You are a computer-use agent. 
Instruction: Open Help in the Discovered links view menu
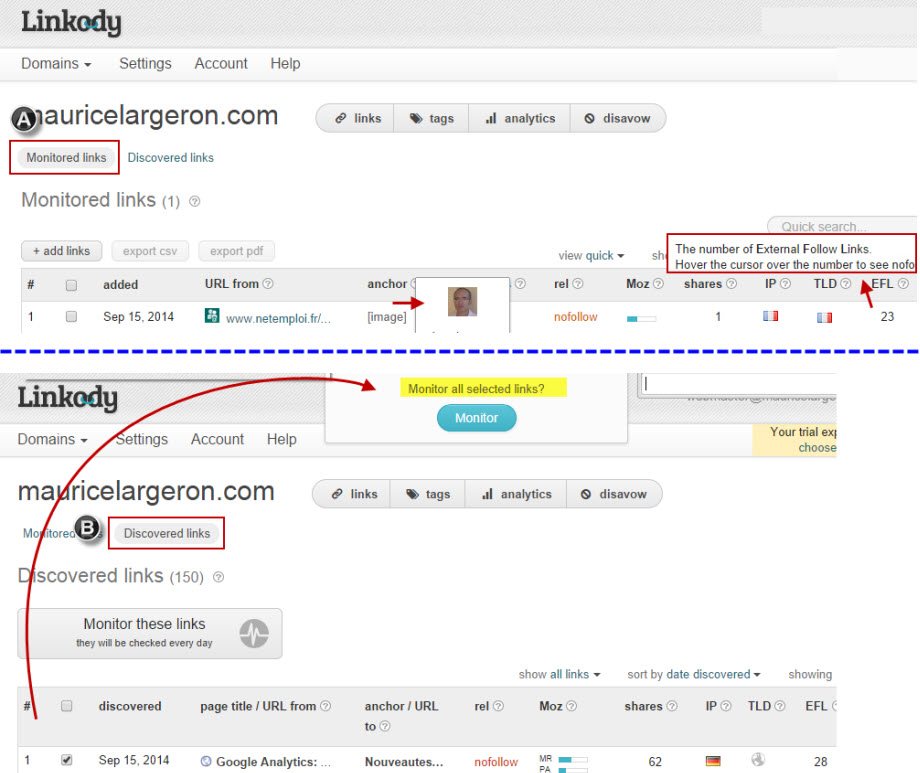(x=282, y=439)
